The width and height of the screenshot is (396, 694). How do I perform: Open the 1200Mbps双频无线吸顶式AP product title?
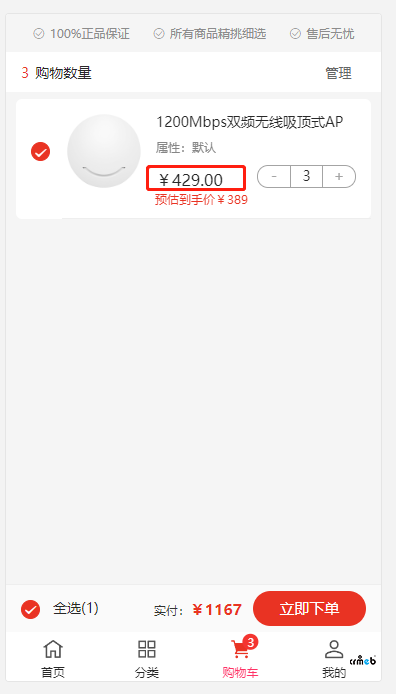pyautogui.click(x=250, y=122)
